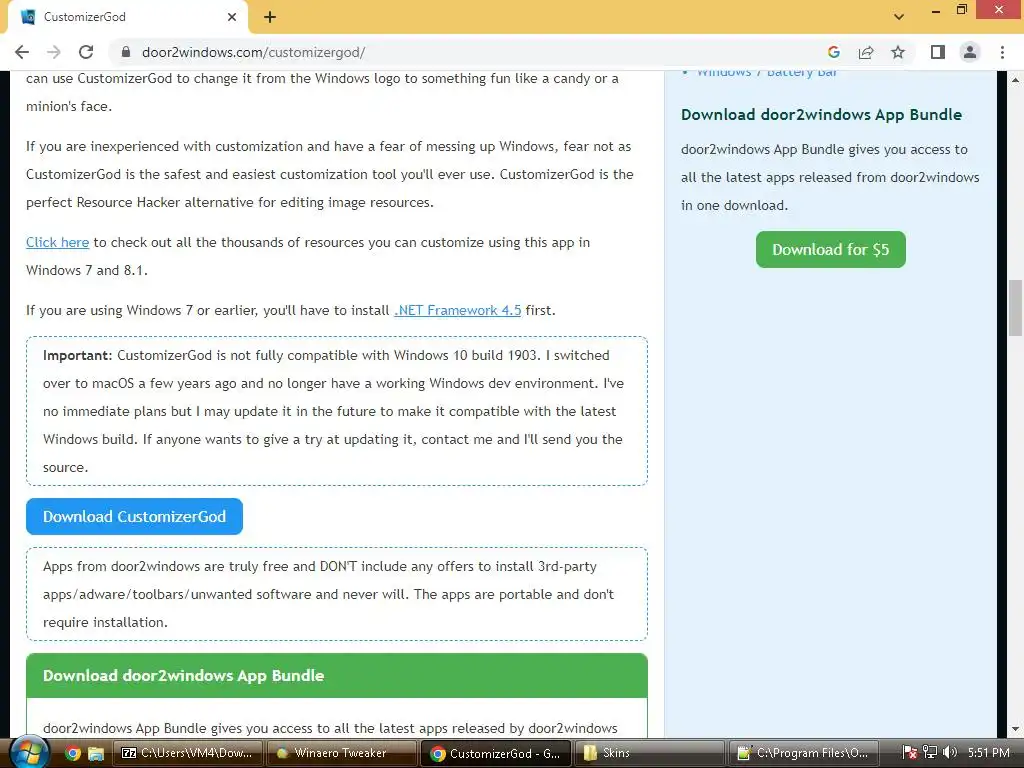Click the vertical scrollbar thumb
1024x768 pixels.
[1016, 307]
